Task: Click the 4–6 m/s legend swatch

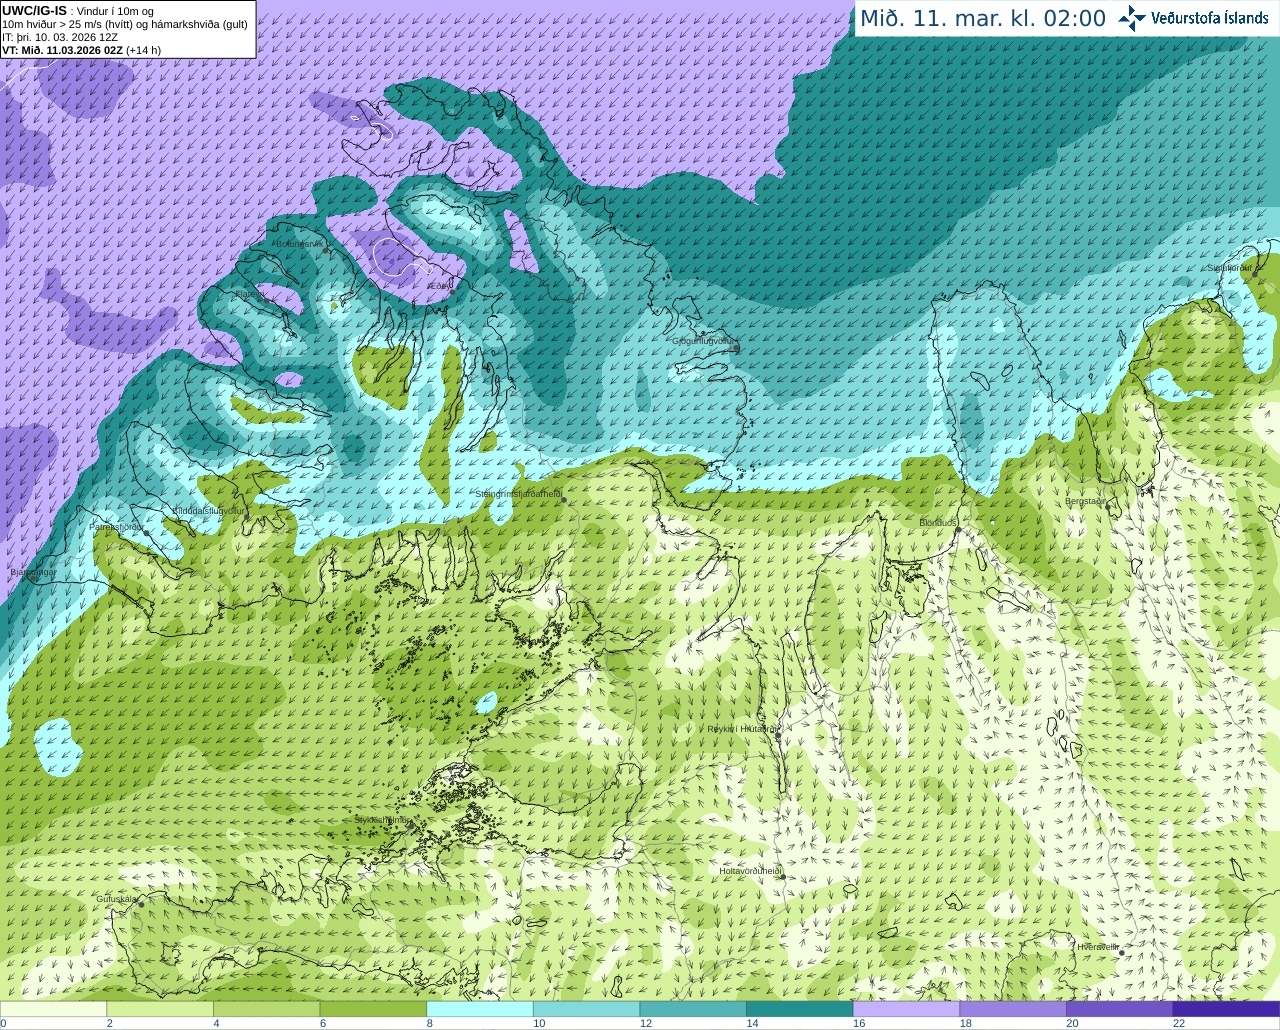Action: (267, 1009)
